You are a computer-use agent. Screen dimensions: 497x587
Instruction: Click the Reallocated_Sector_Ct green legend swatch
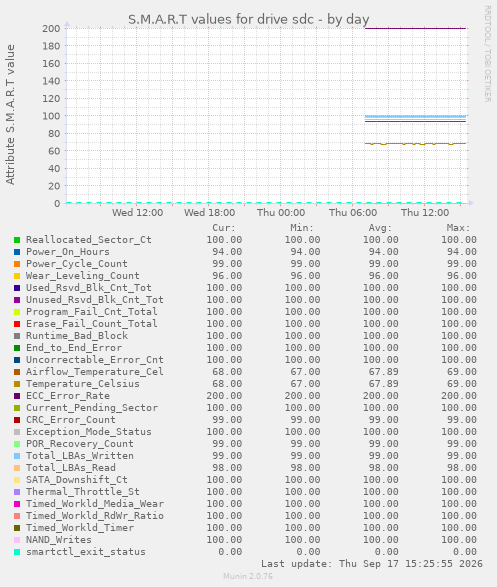[x=17, y=240]
